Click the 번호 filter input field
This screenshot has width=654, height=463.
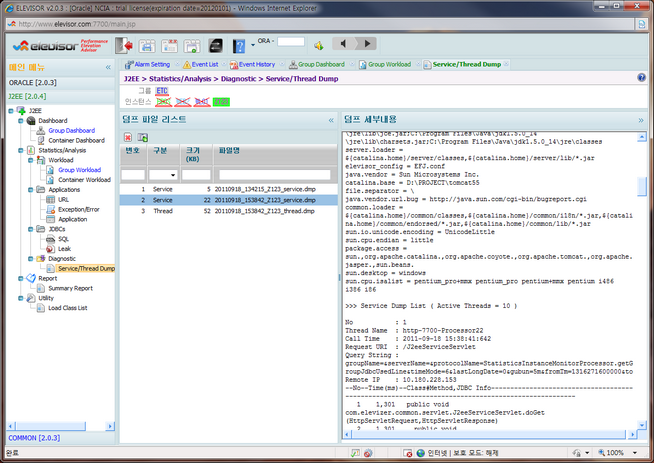[x=133, y=175]
